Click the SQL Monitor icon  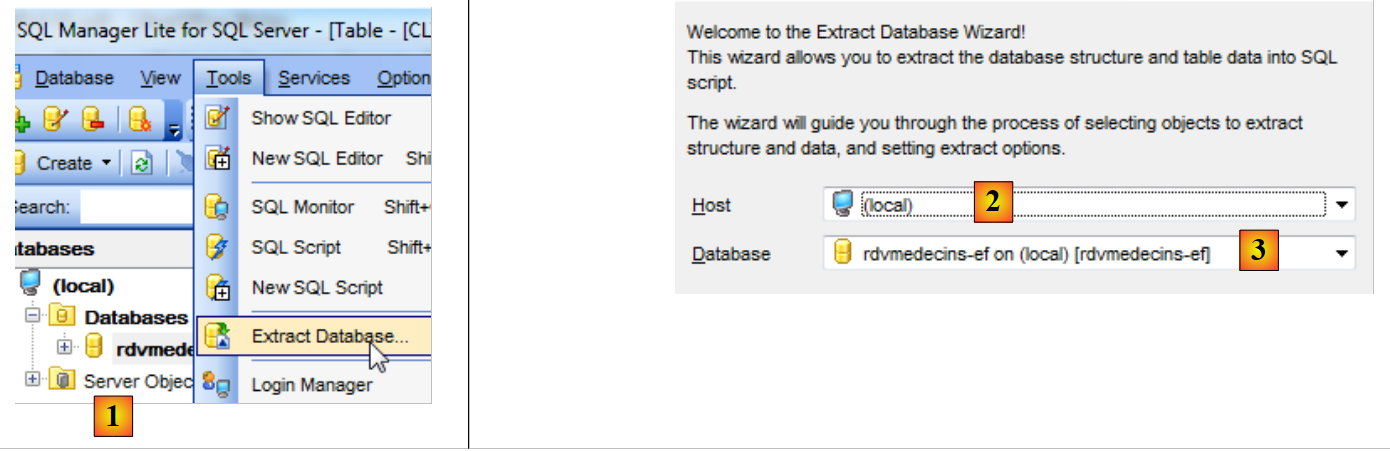point(217,207)
